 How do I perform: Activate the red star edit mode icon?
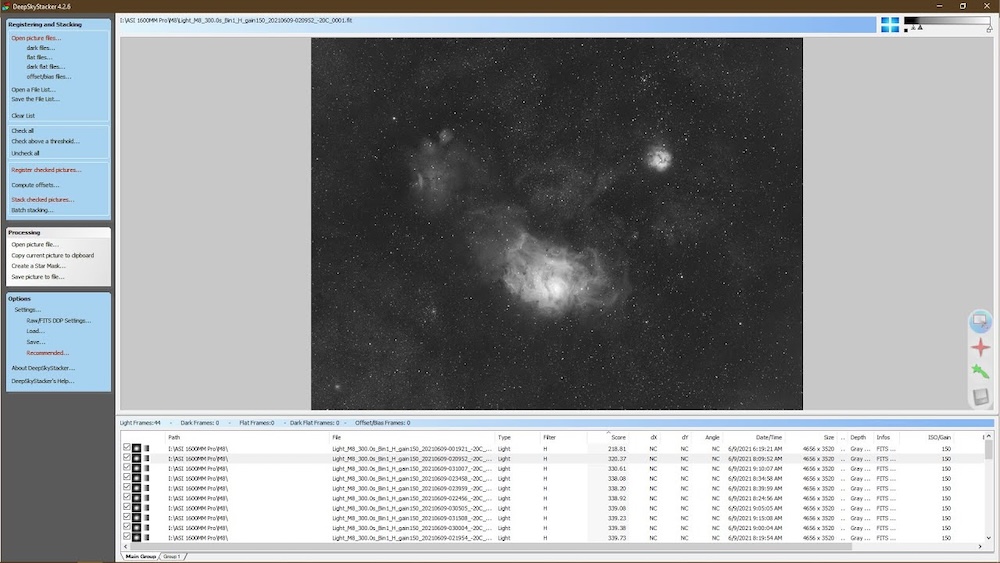[x=980, y=347]
